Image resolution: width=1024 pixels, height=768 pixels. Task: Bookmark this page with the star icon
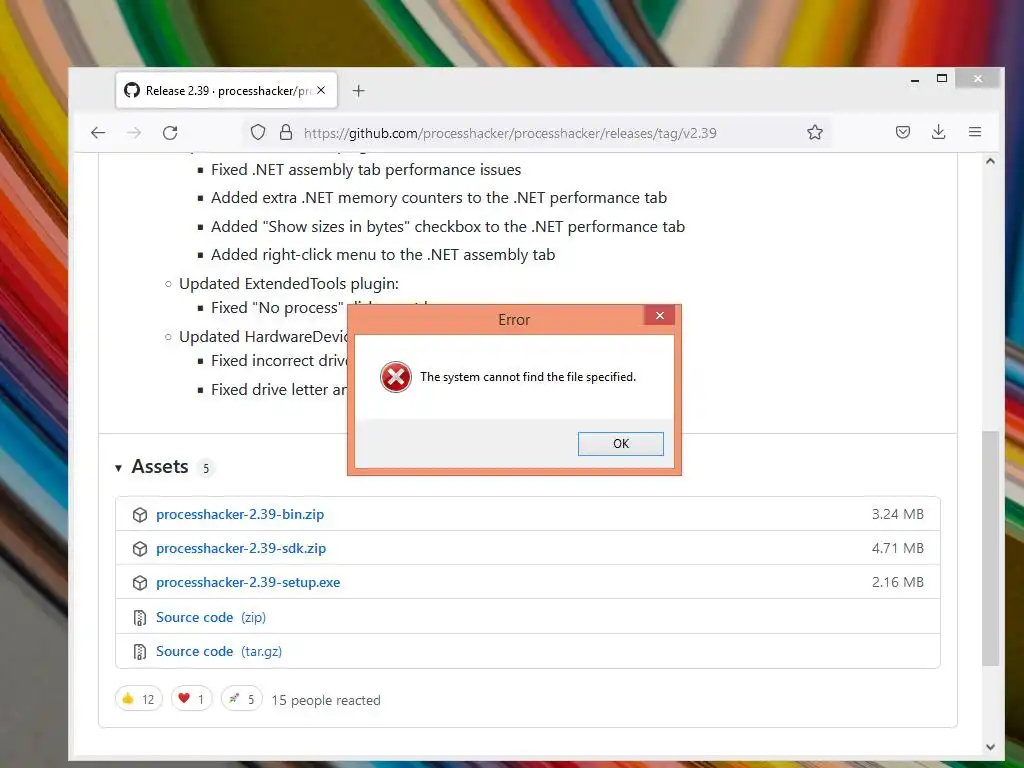[815, 133]
